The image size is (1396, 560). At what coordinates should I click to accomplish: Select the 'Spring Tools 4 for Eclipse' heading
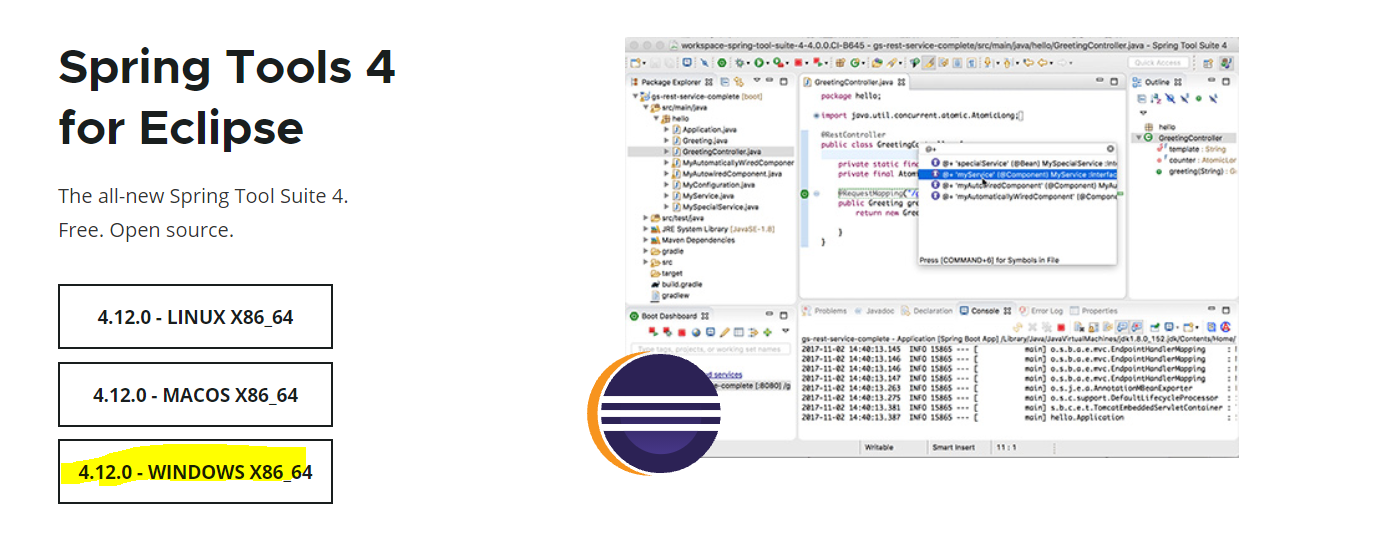click(x=227, y=97)
